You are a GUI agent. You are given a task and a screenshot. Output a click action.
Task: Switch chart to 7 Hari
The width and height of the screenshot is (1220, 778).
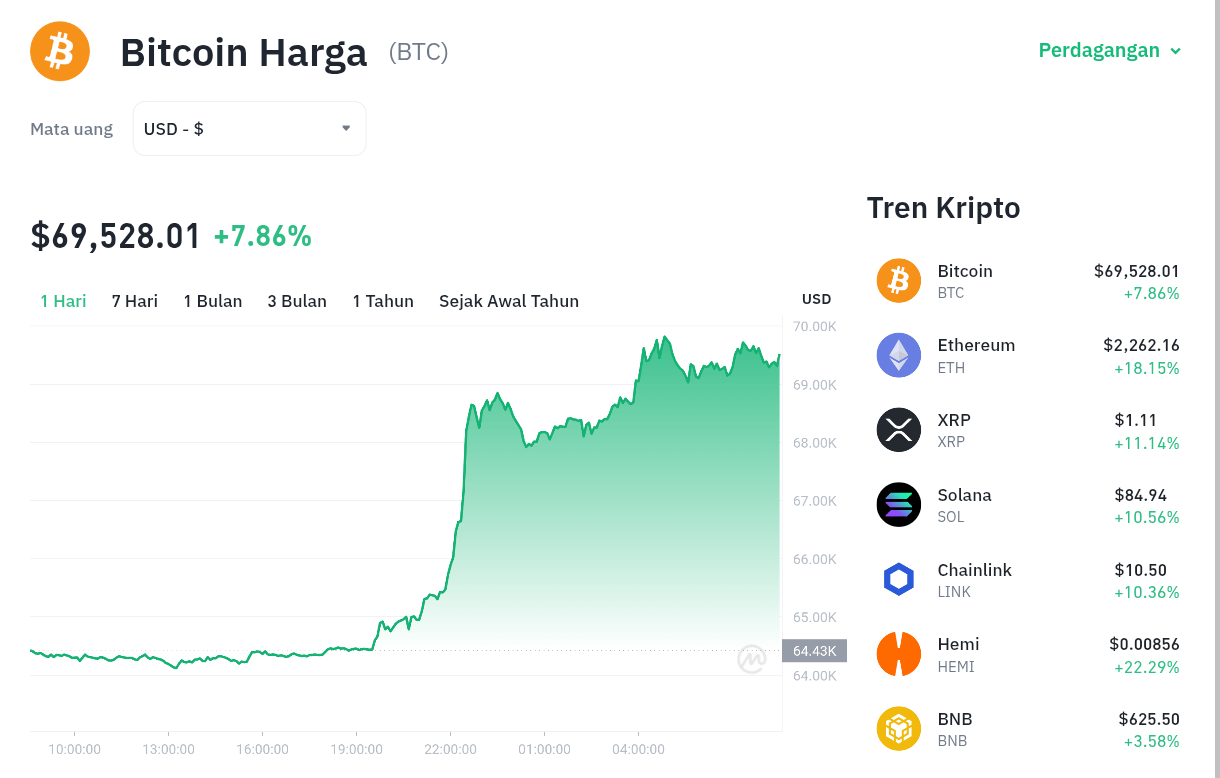pos(135,301)
